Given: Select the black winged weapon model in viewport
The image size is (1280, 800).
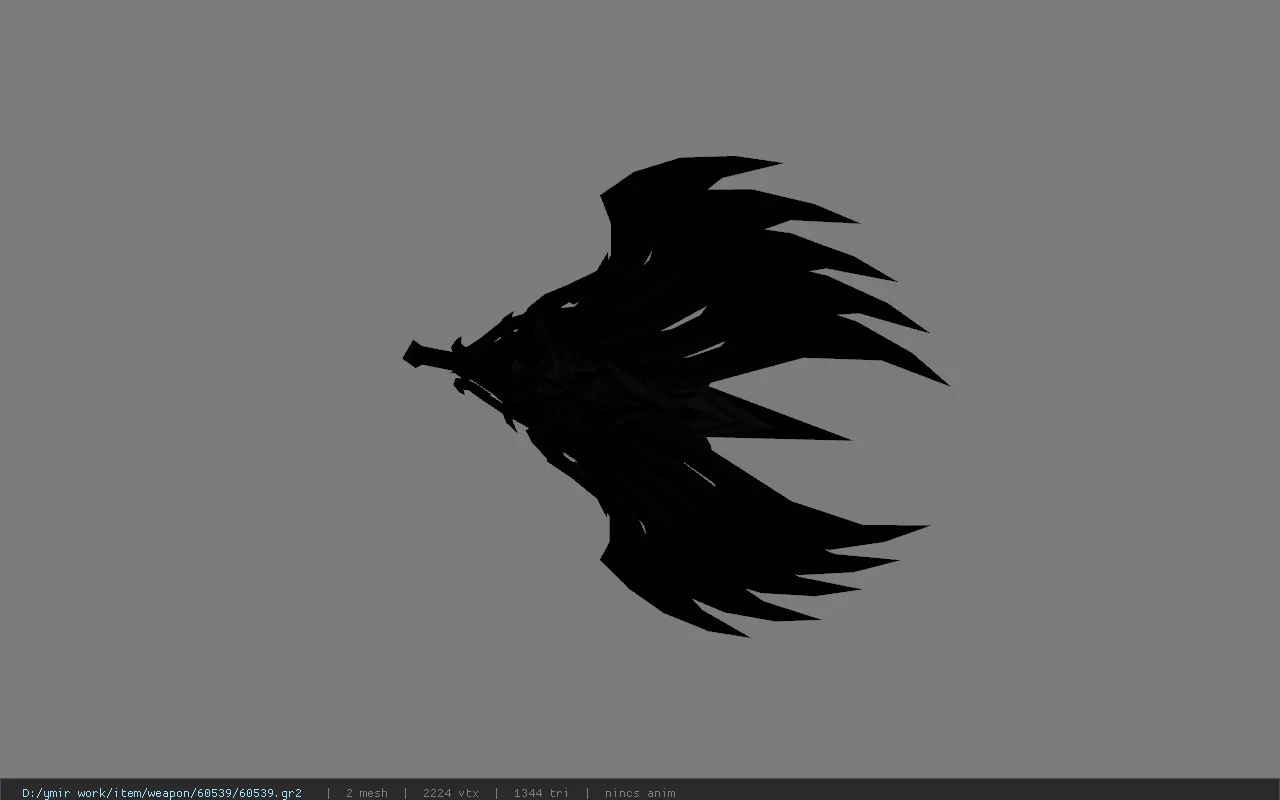Looking at the screenshot, I should point(676,396).
